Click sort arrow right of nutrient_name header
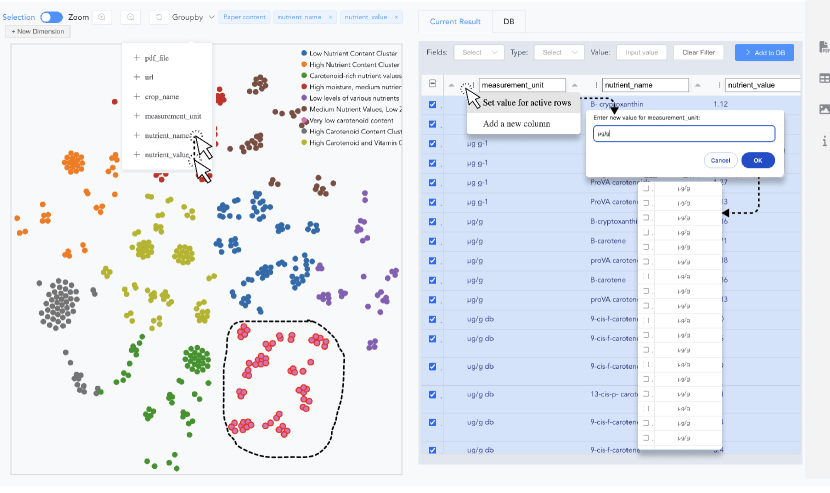 (698, 85)
